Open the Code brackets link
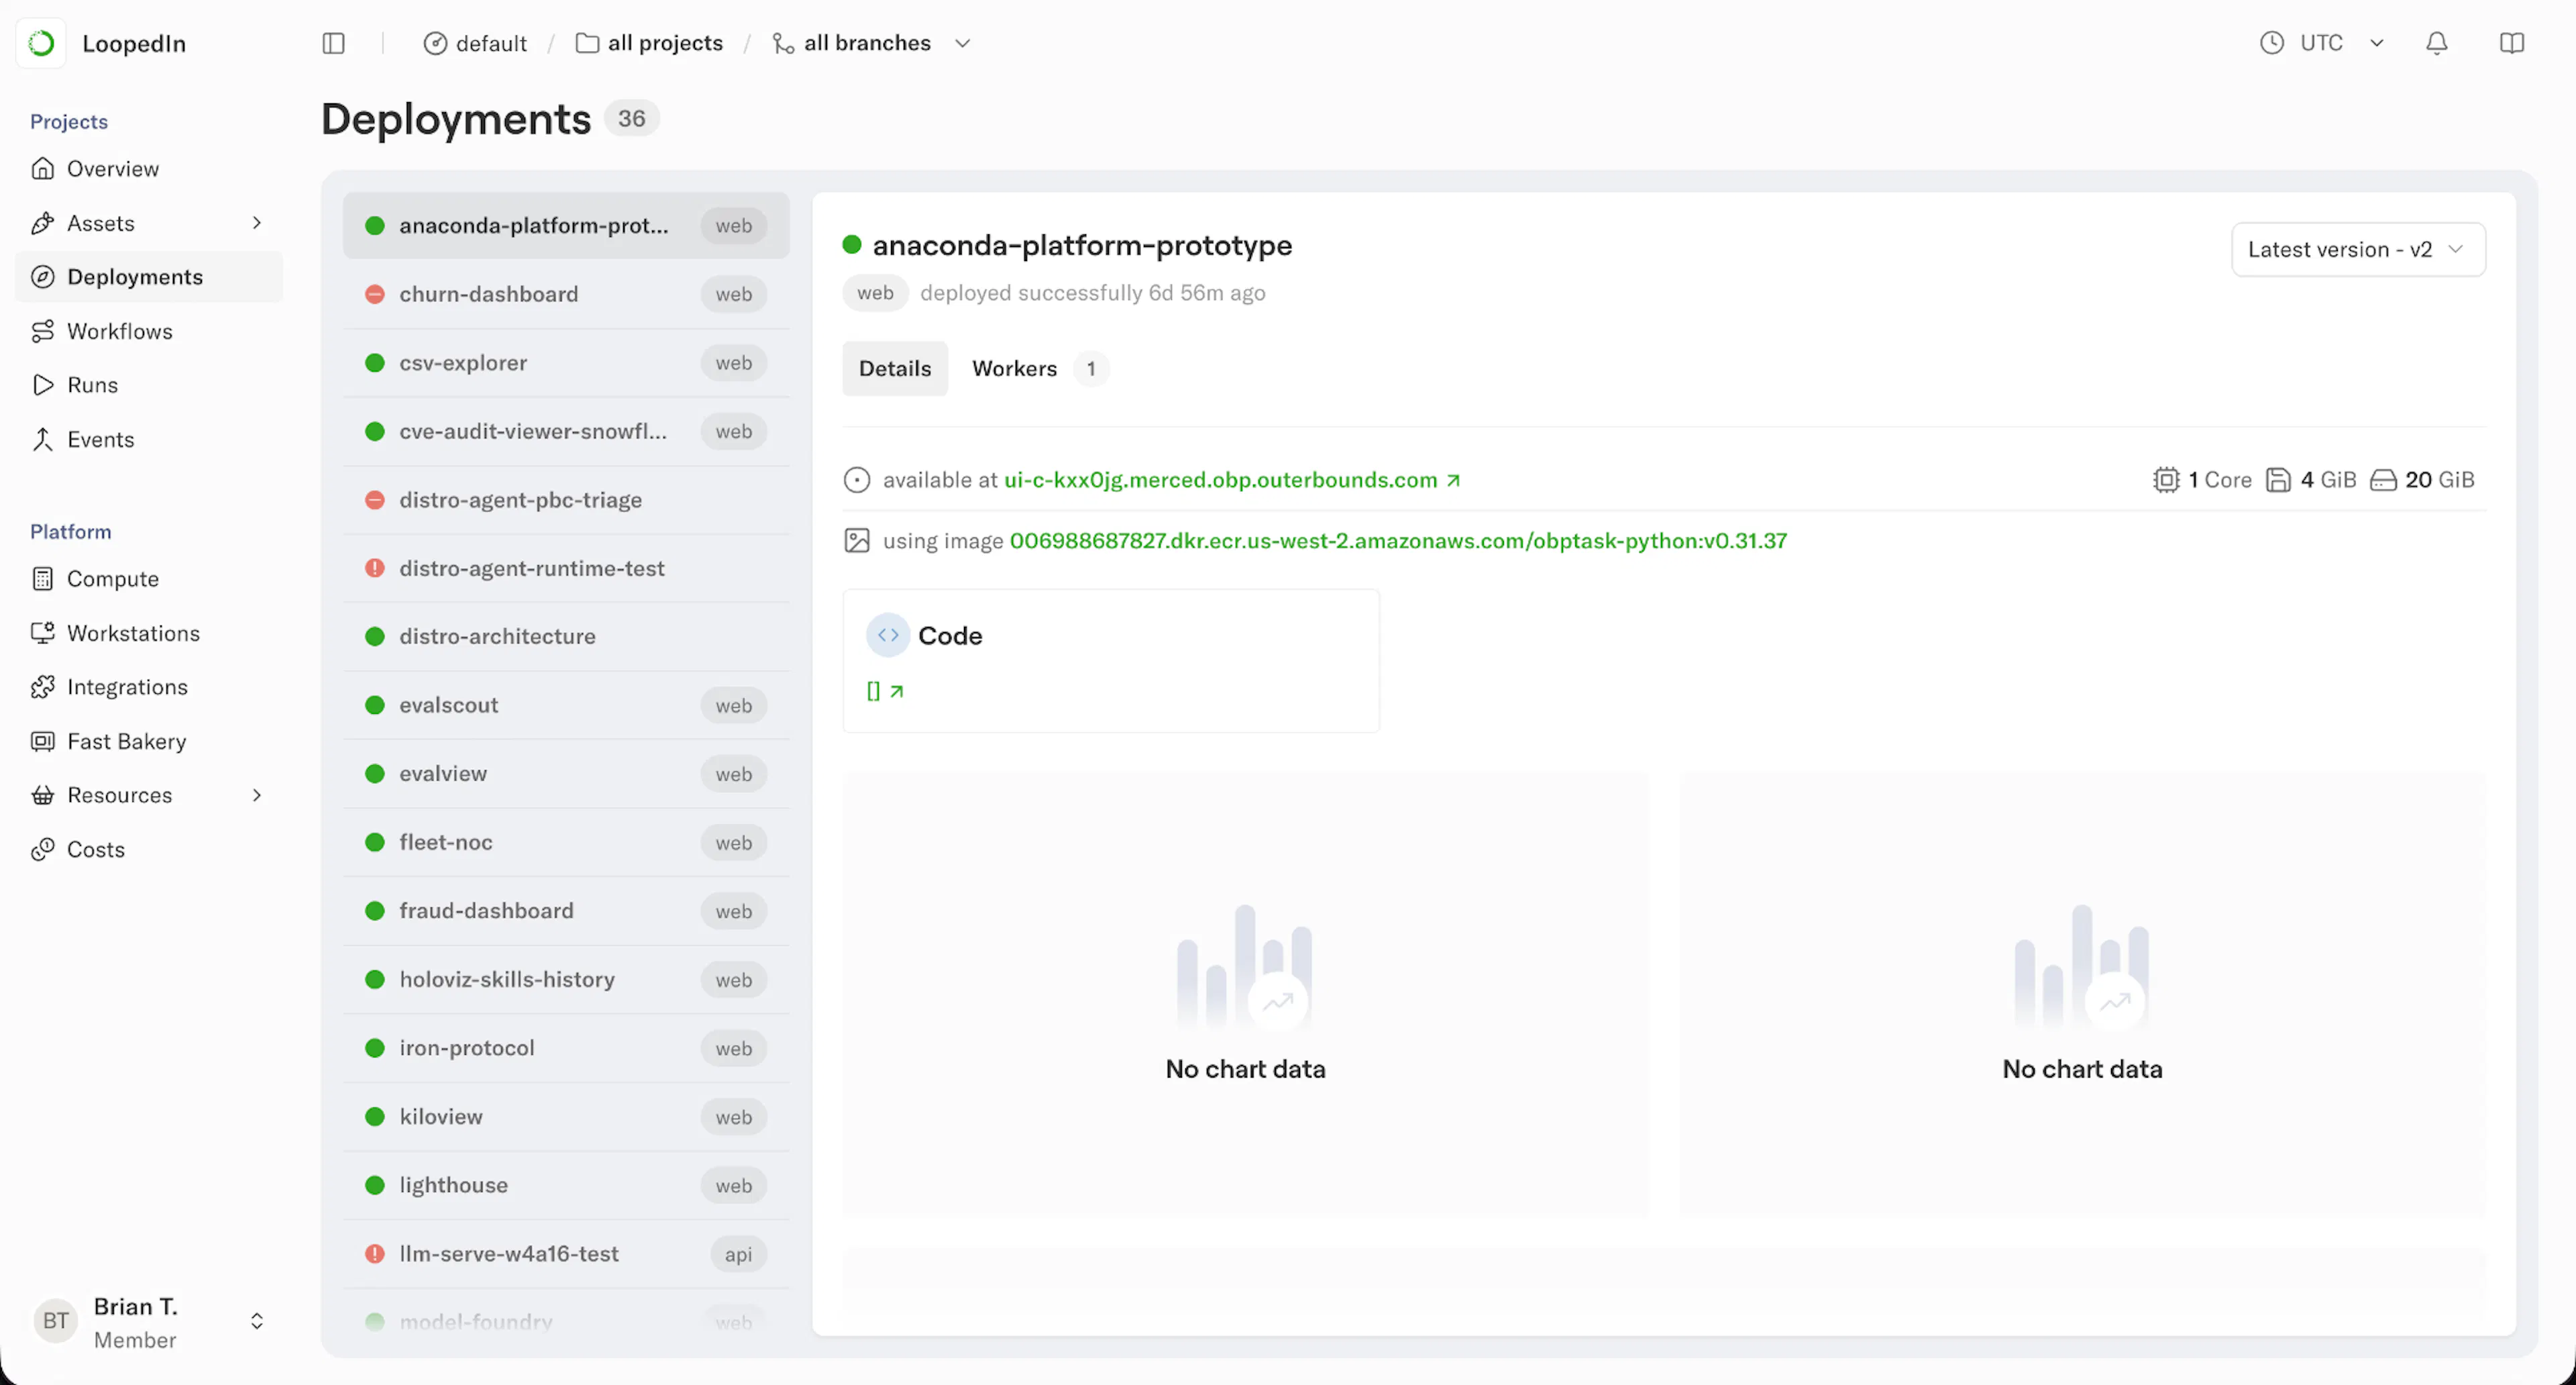This screenshot has height=1385, width=2576. tap(884, 691)
